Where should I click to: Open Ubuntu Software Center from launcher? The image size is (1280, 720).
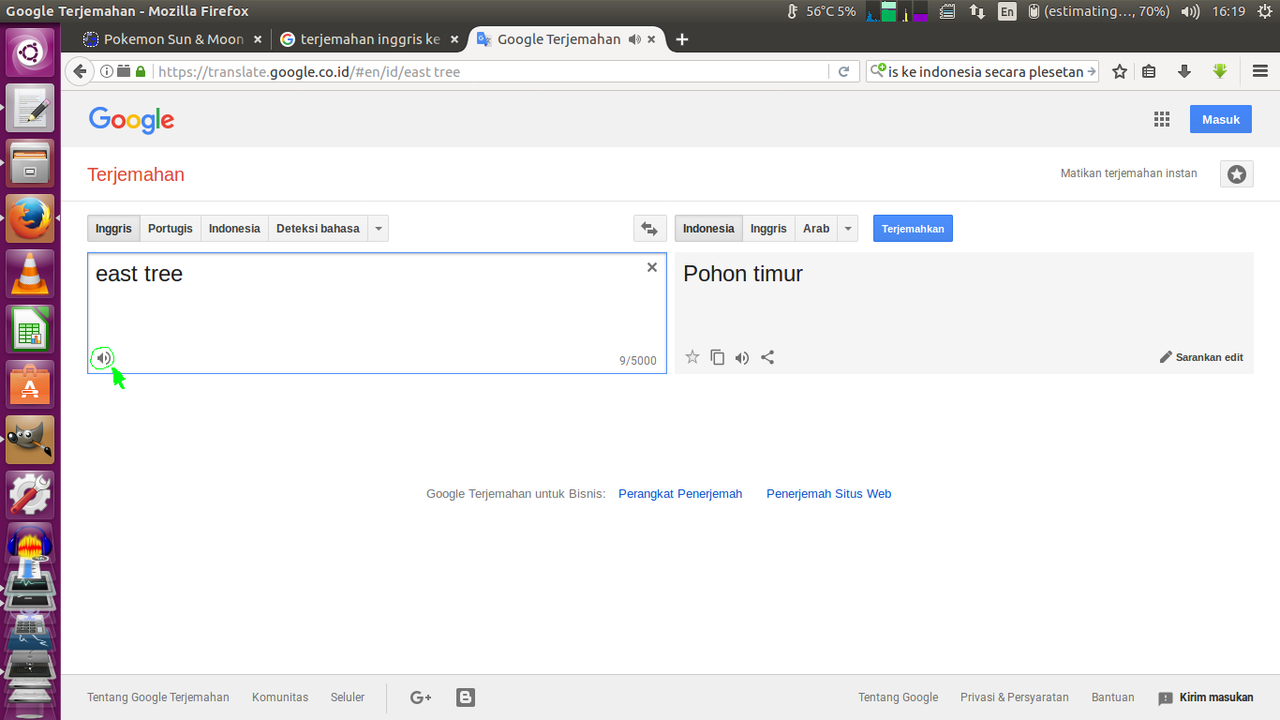[x=30, y=384]
